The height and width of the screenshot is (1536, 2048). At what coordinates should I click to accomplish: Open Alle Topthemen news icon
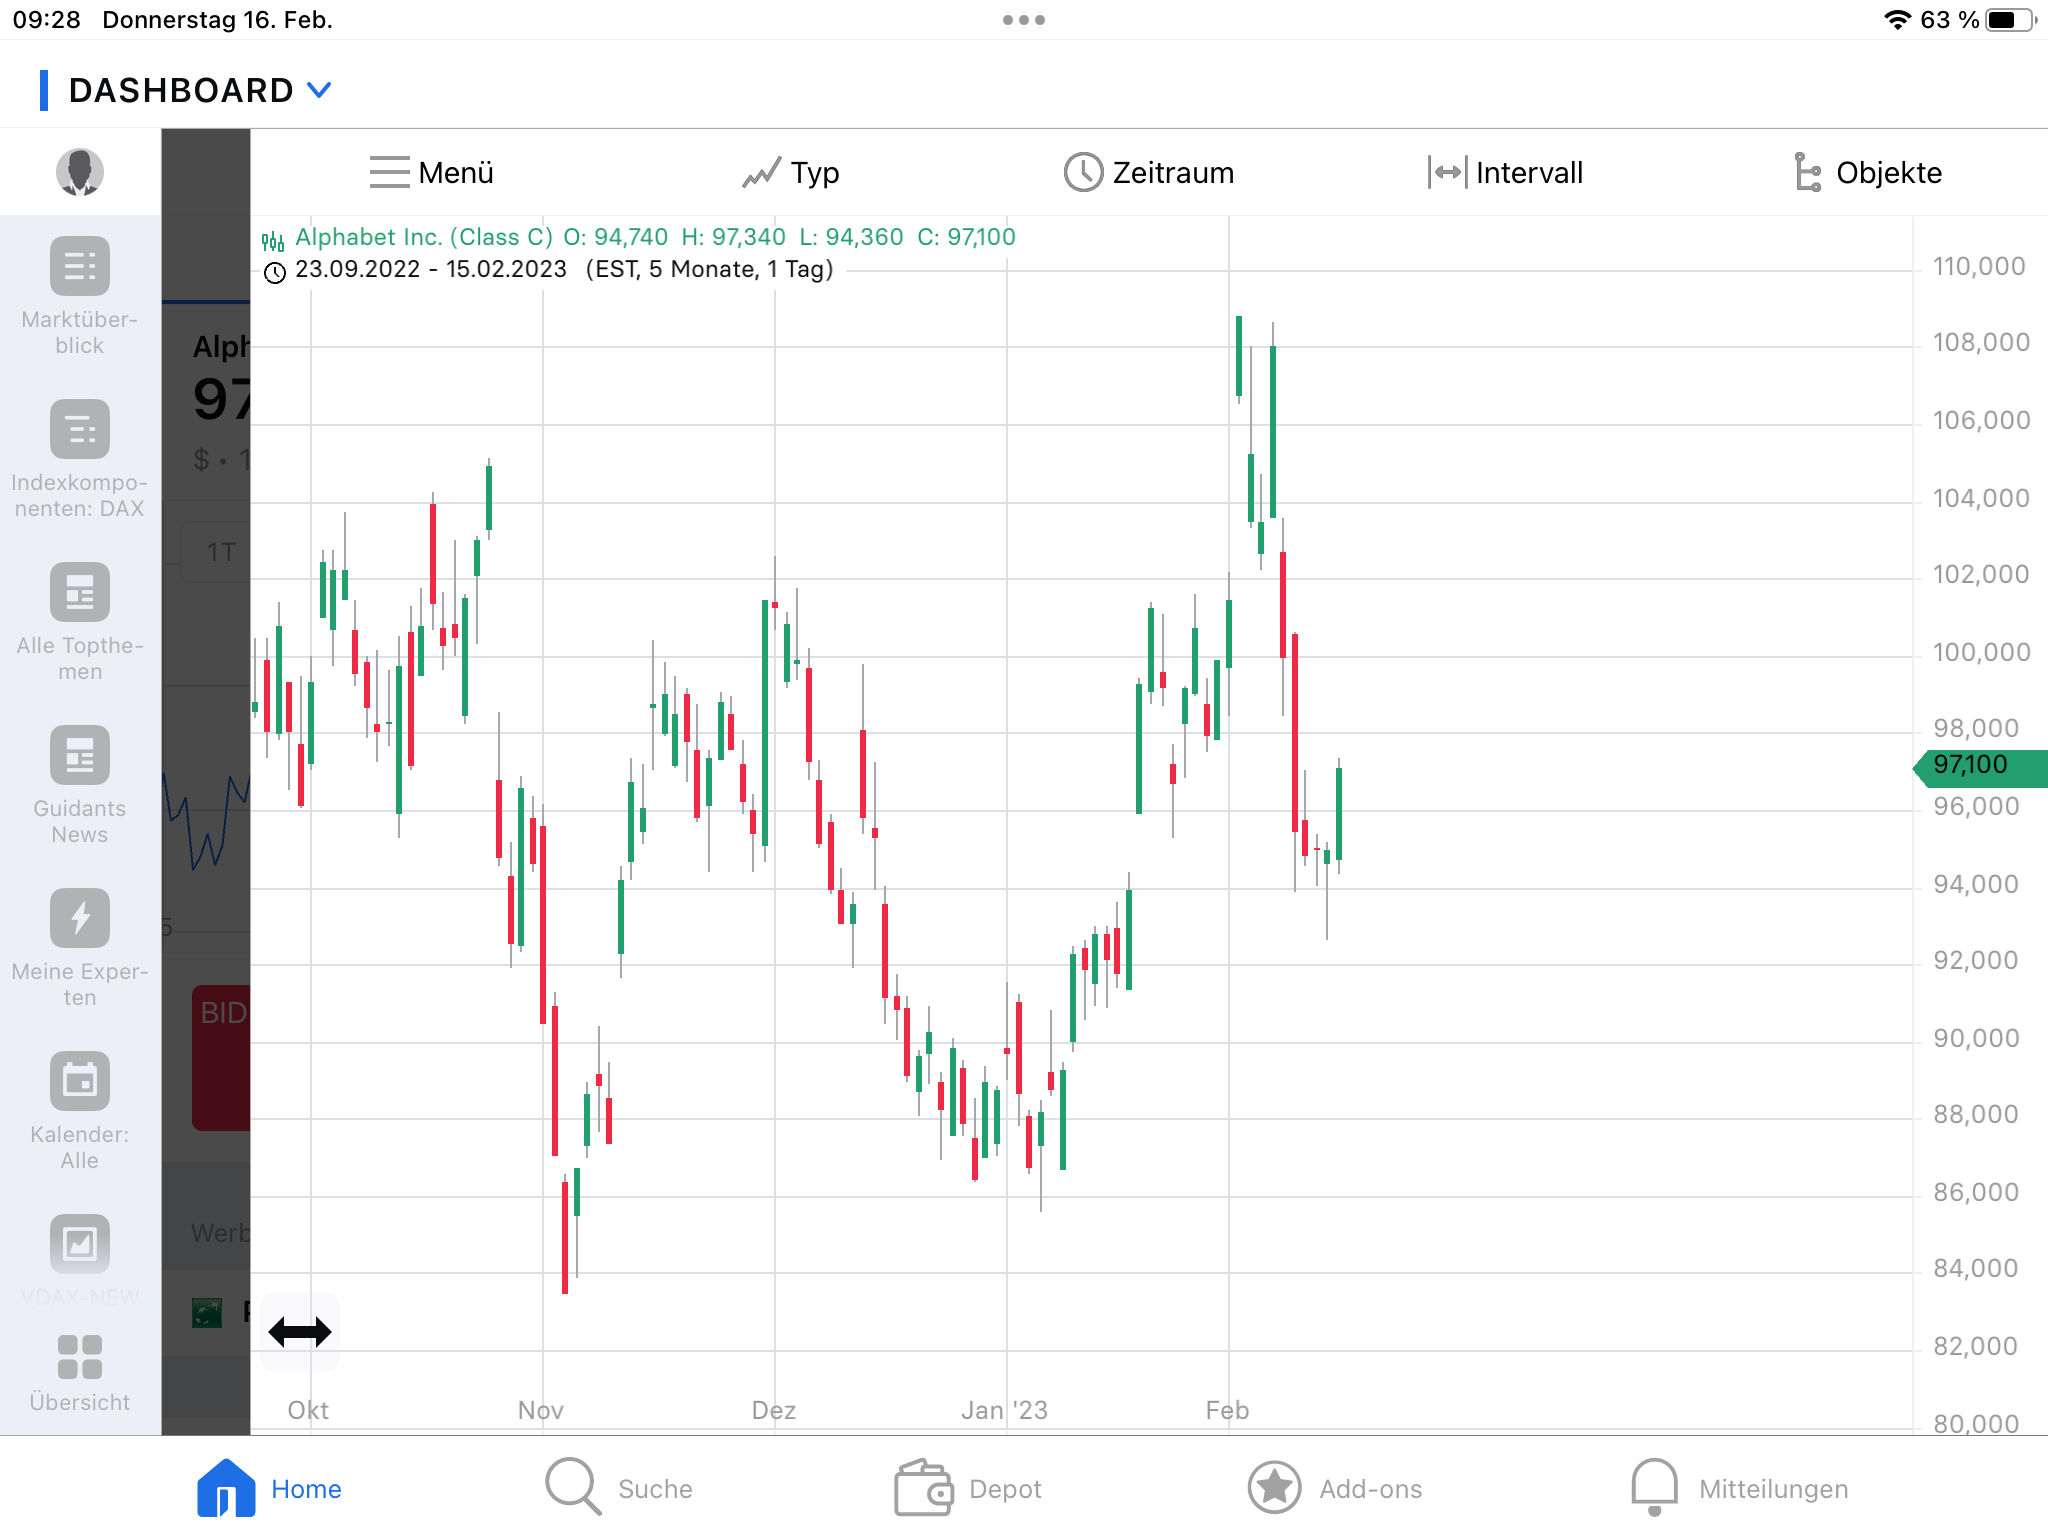[79, 593]
